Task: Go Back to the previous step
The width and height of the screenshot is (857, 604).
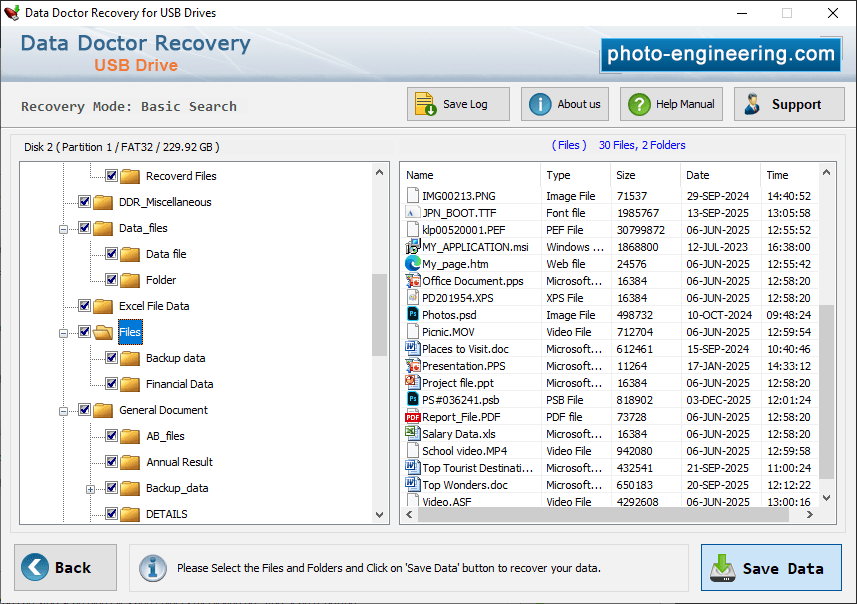Action: click(x=66, y=567)
